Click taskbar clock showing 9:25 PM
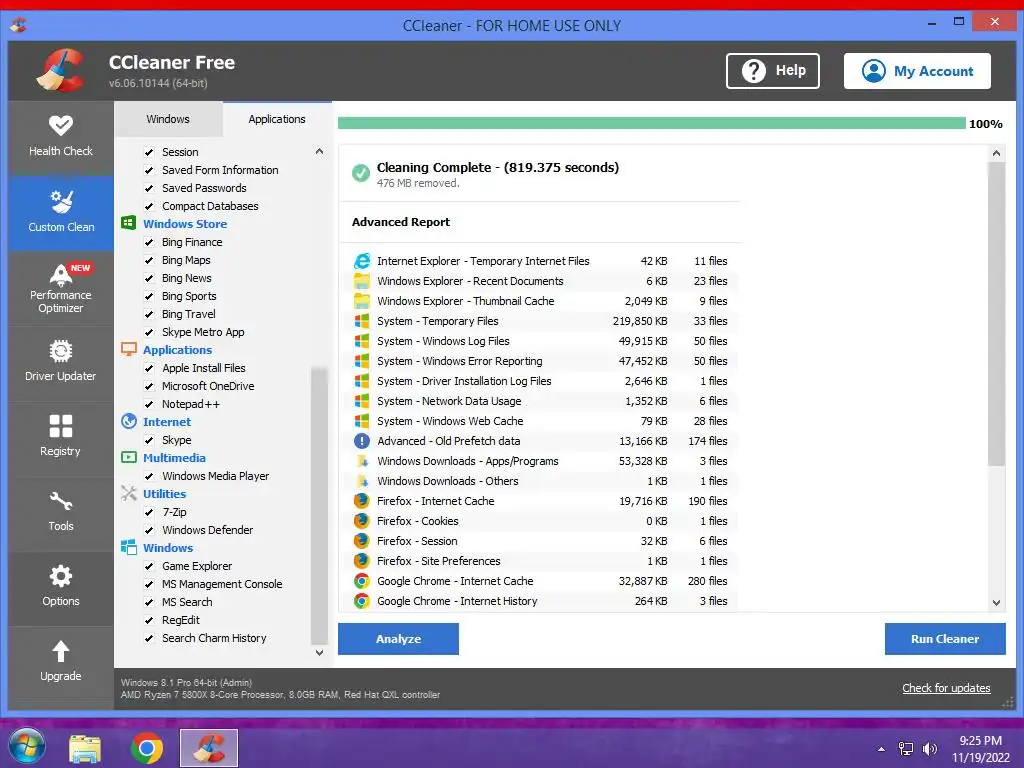Viewport: 1024px width, 768px height. click(x=980, y=749)
